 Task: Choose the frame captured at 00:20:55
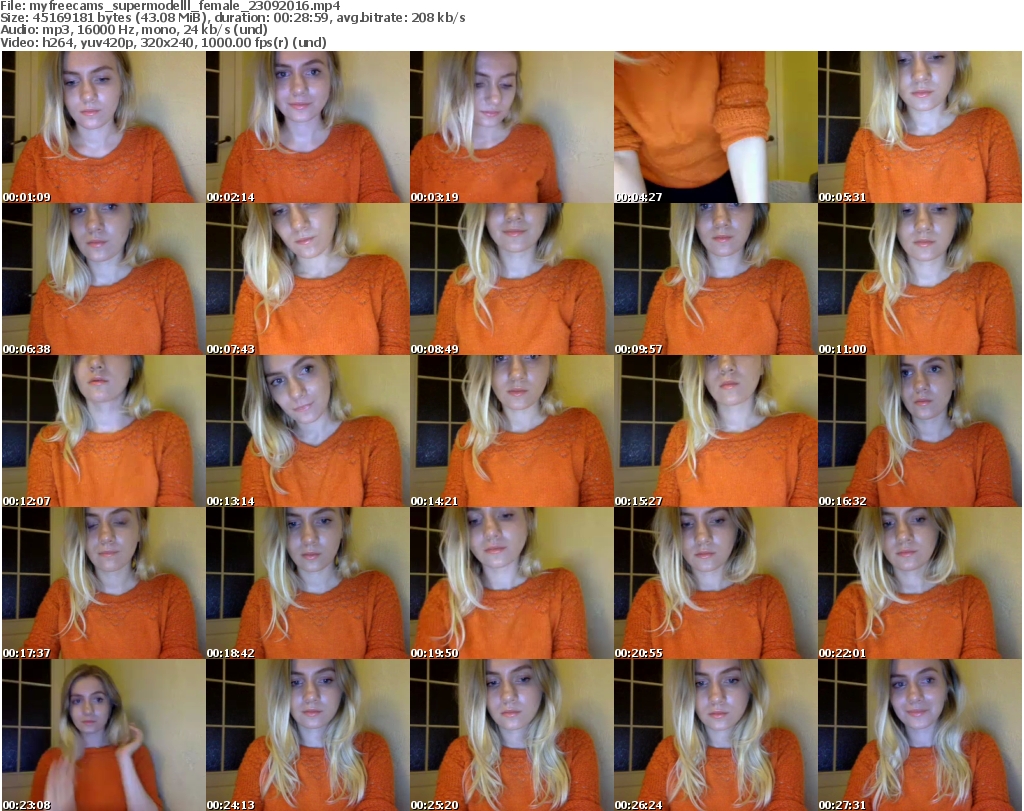(x=715, y=583)
